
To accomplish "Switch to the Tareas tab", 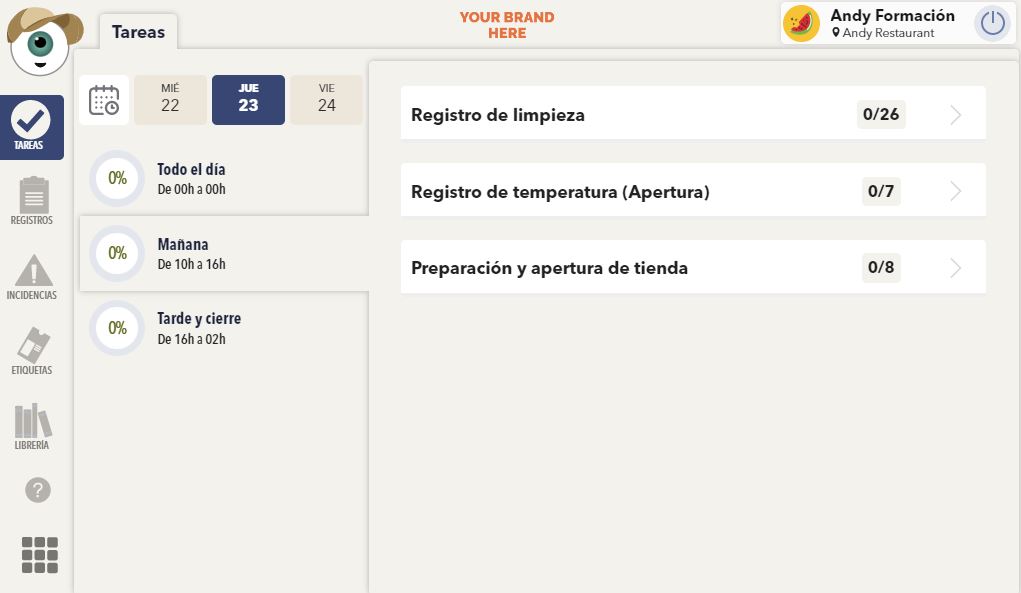I will click(x=138, y=32).
